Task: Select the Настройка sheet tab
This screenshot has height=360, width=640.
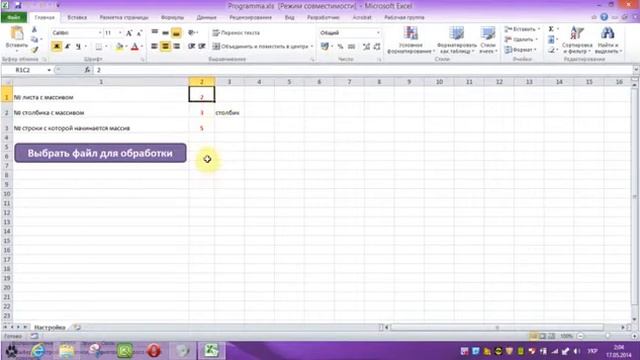Action: click(x=49, y=327)
